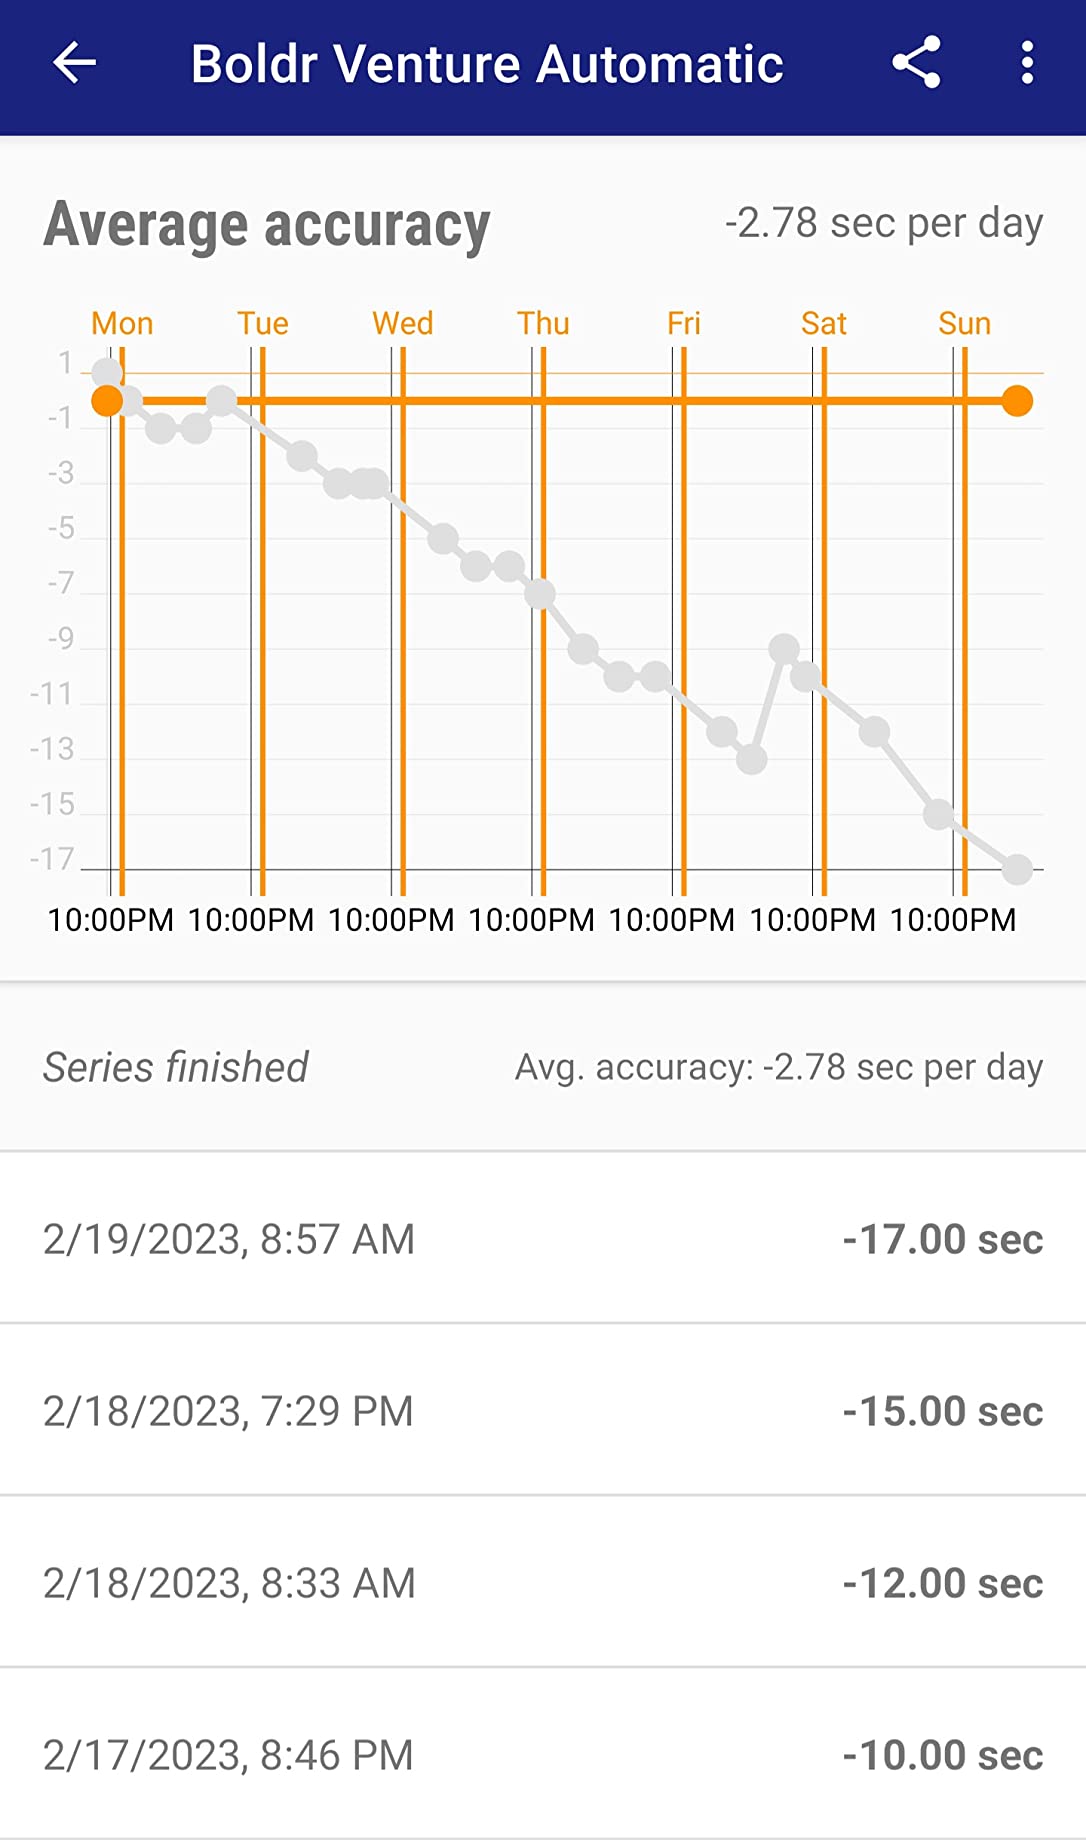
Task: Tap the Average accuracy heading
Action: point(267,224)
